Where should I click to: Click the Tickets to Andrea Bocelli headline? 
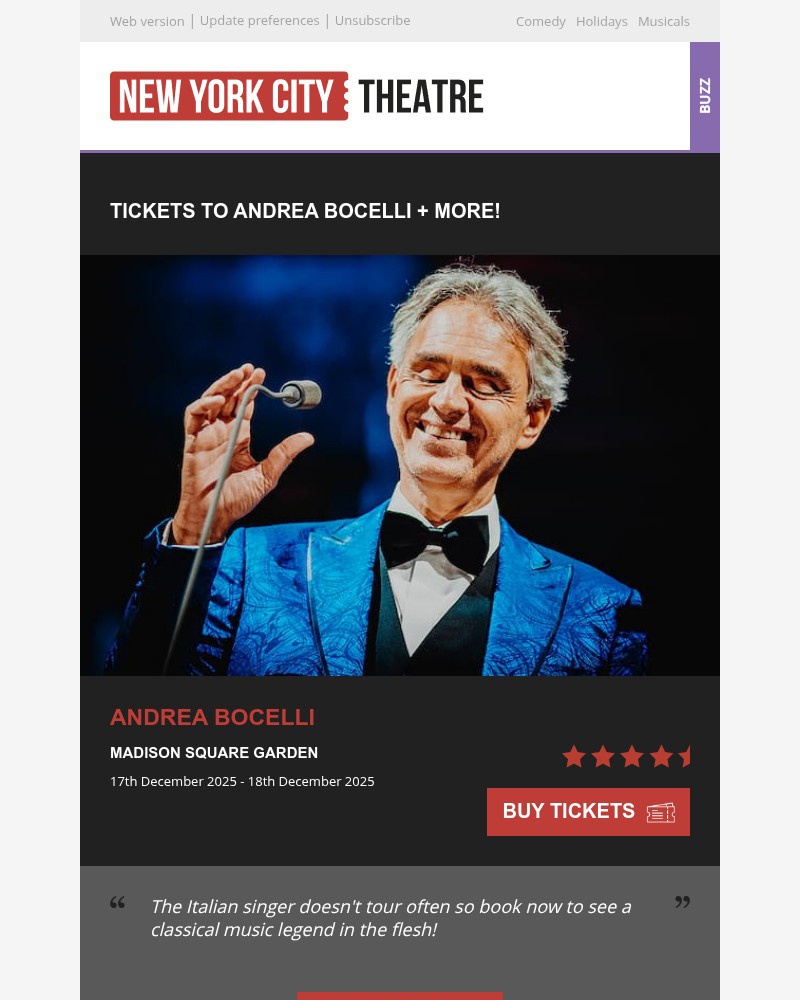click(x=305, y=211)
